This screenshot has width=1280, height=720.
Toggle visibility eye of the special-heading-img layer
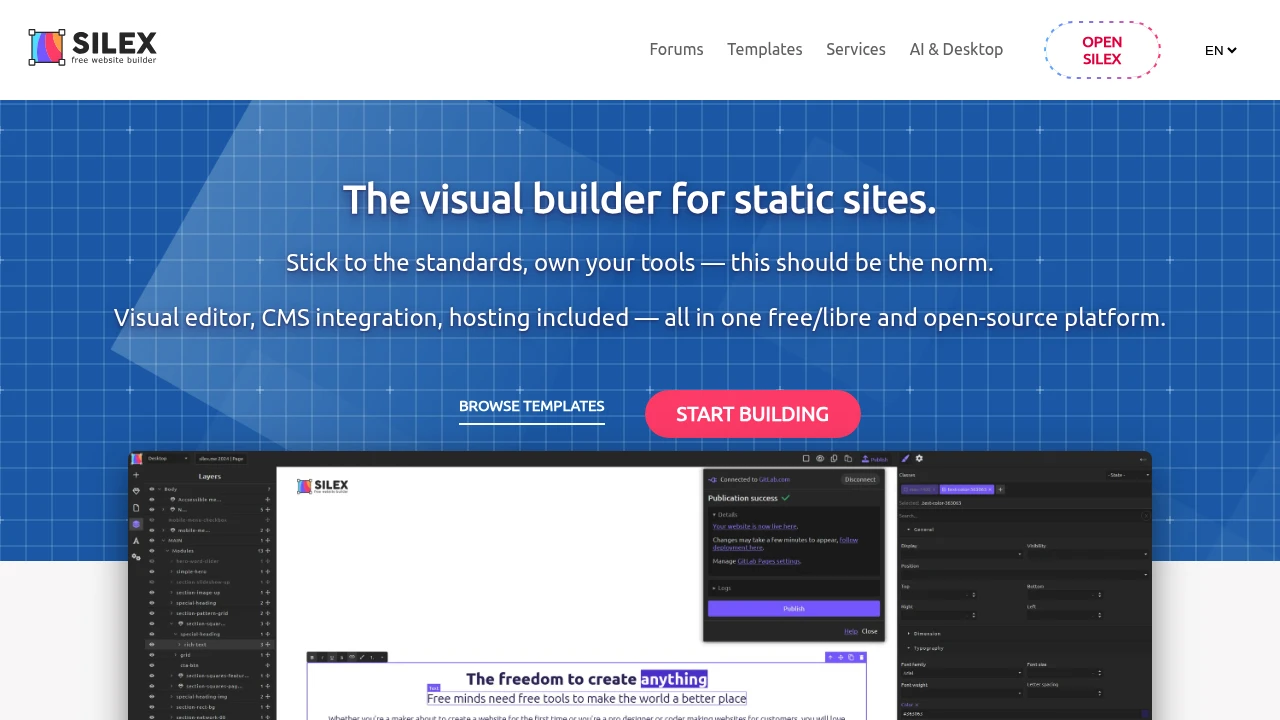click(x=152, y=697)
